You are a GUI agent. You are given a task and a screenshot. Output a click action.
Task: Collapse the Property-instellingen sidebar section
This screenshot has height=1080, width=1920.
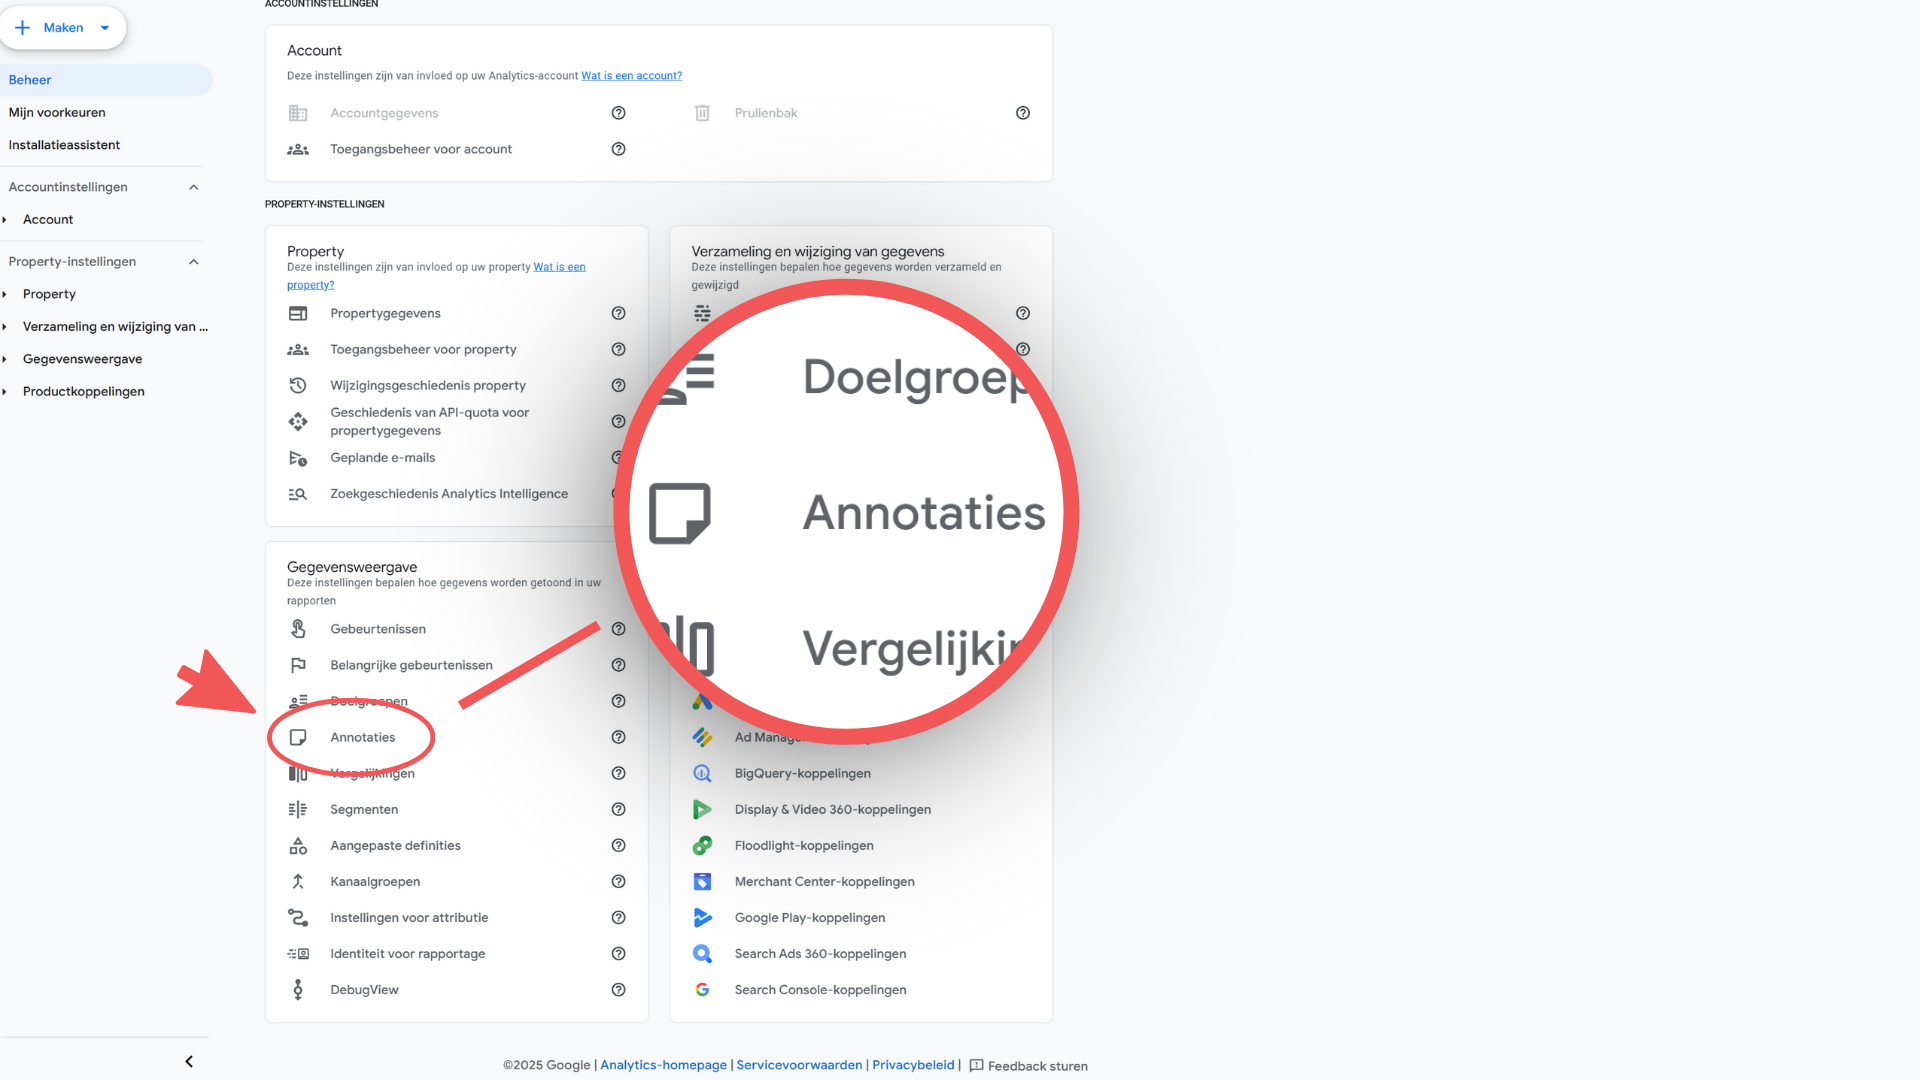point(194,262)
